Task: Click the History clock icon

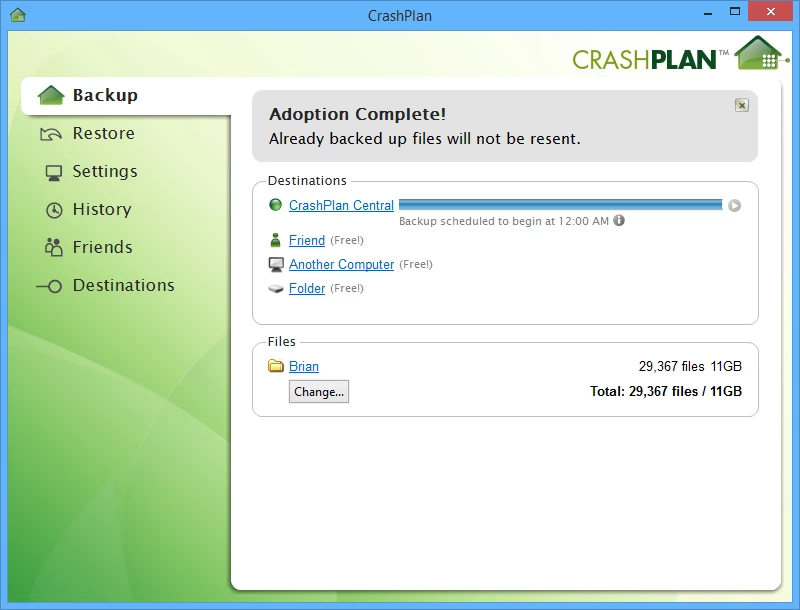Action: (x=54, y=210)
